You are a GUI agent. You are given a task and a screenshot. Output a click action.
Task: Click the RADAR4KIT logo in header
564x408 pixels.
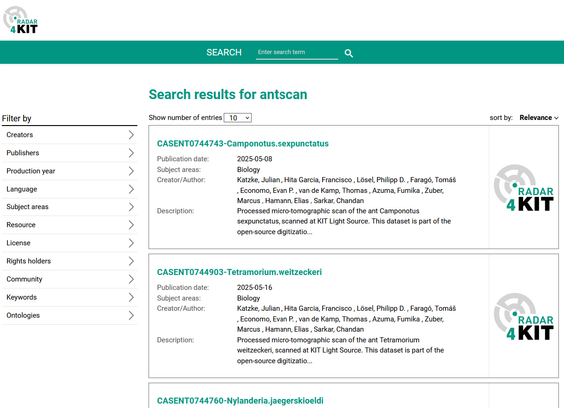point(21,20)
